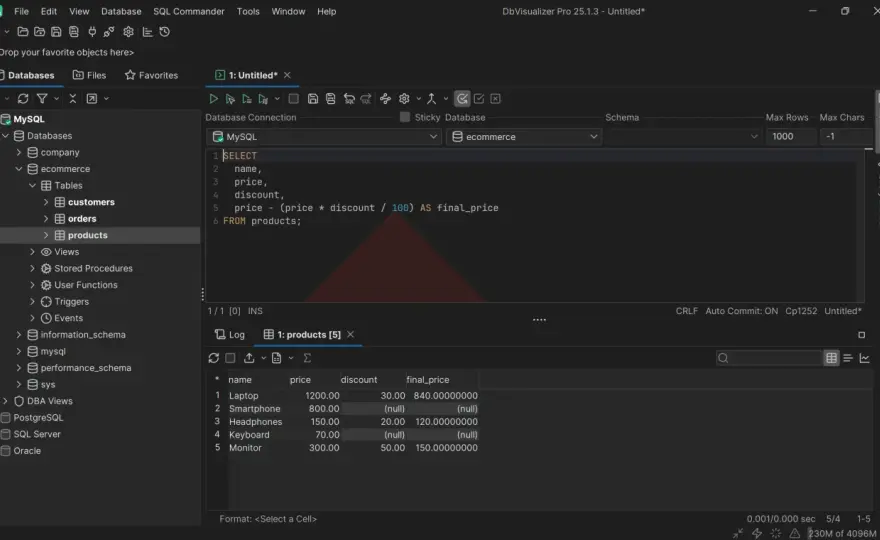
Task: Open file using the main toolbar folder icon
Action: (x=23, y=32)
